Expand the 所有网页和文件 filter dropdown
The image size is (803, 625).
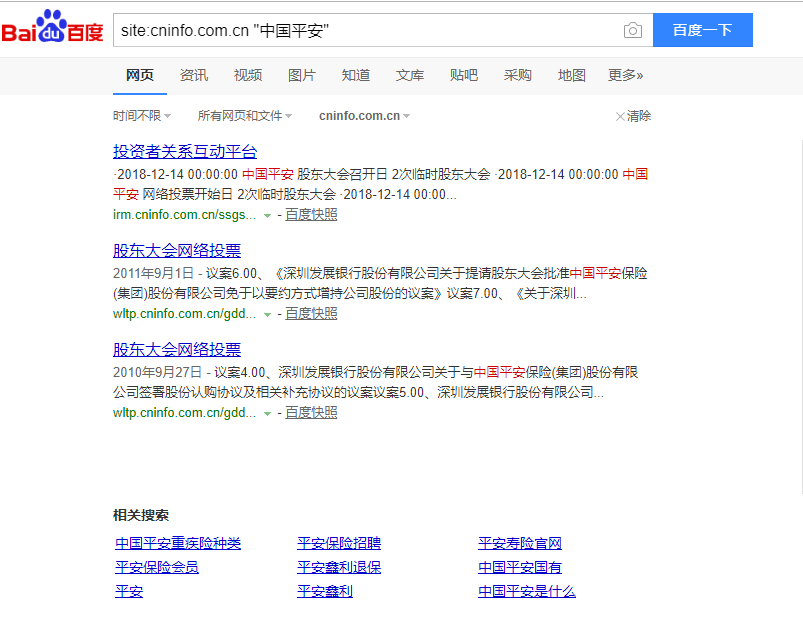pos(245,116)
